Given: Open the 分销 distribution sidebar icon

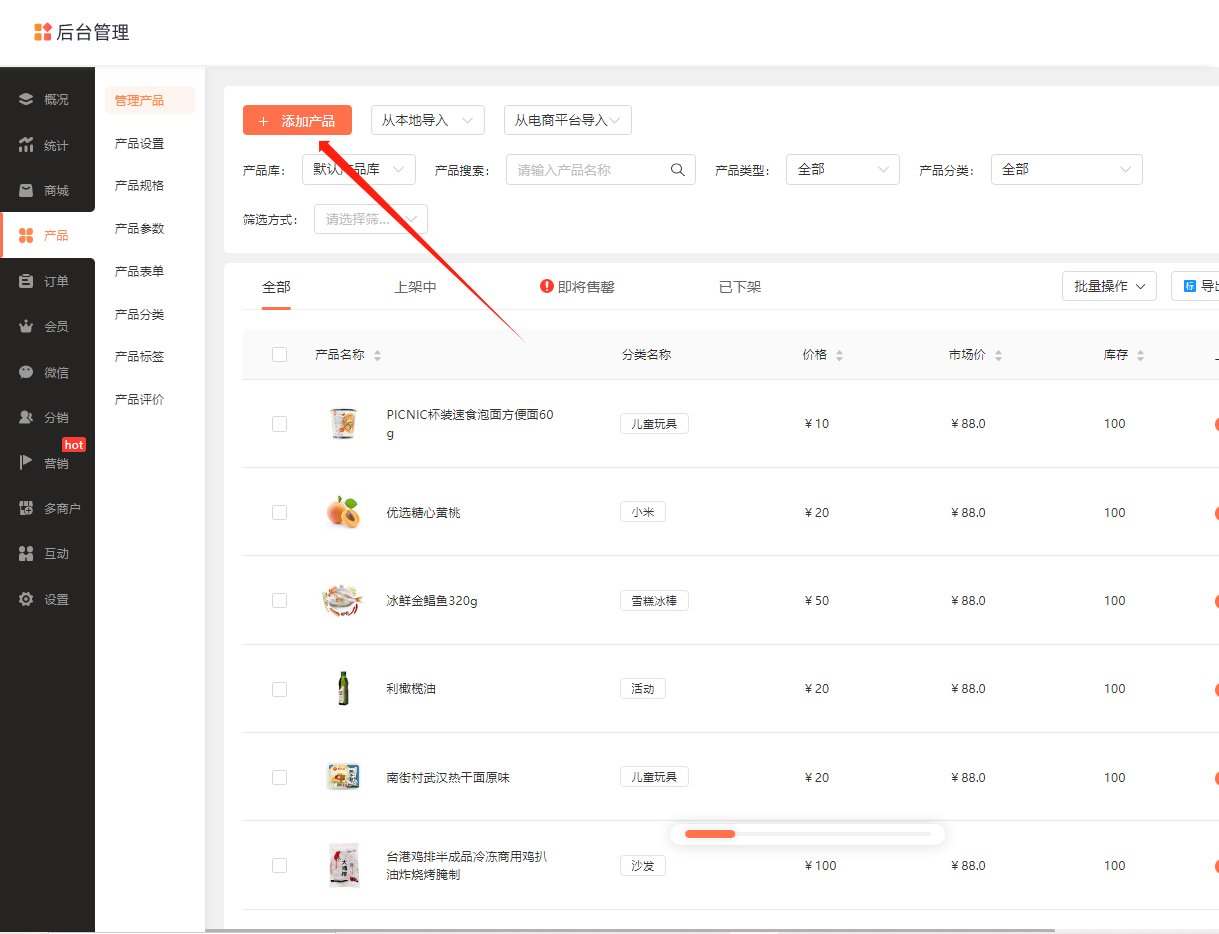Looking at the screenshot, I should 26,417.
